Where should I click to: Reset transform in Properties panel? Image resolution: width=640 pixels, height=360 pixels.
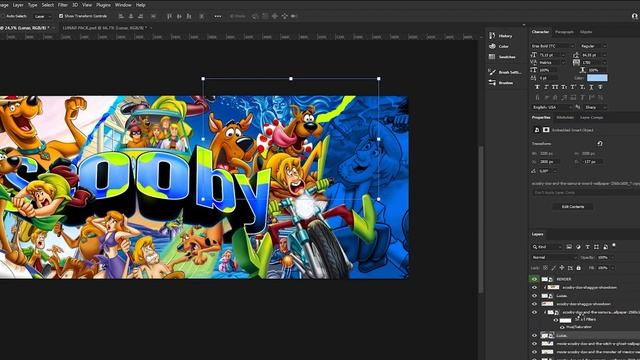(x=600, y=144)
